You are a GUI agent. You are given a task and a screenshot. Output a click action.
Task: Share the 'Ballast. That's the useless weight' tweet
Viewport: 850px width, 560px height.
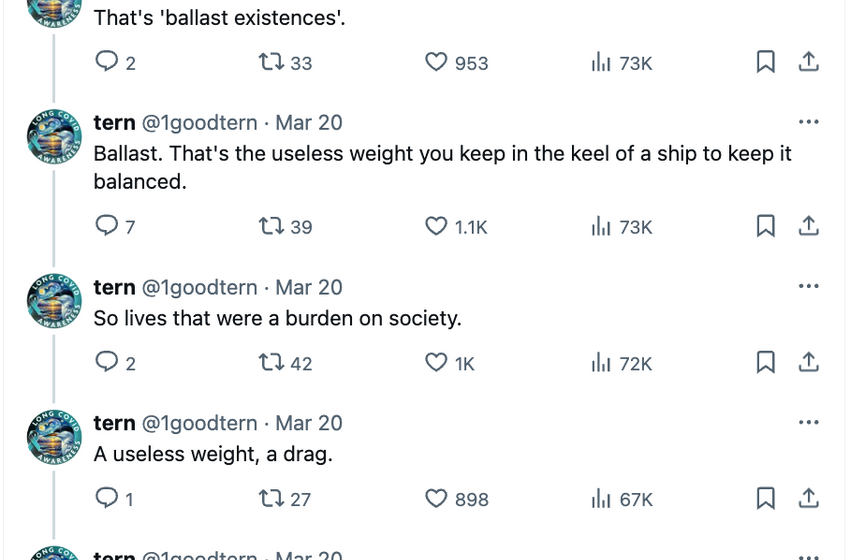click(x=808, y=226)
